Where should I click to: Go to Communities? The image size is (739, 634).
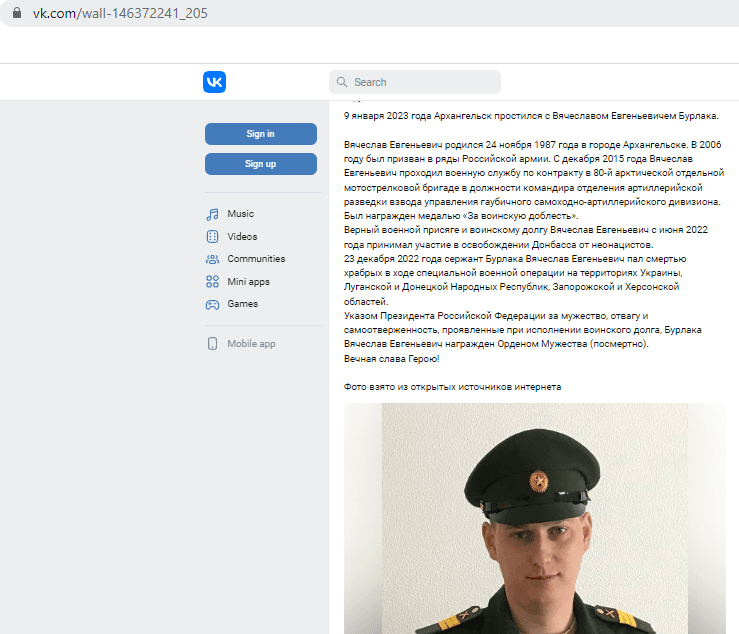coord(256,259)
